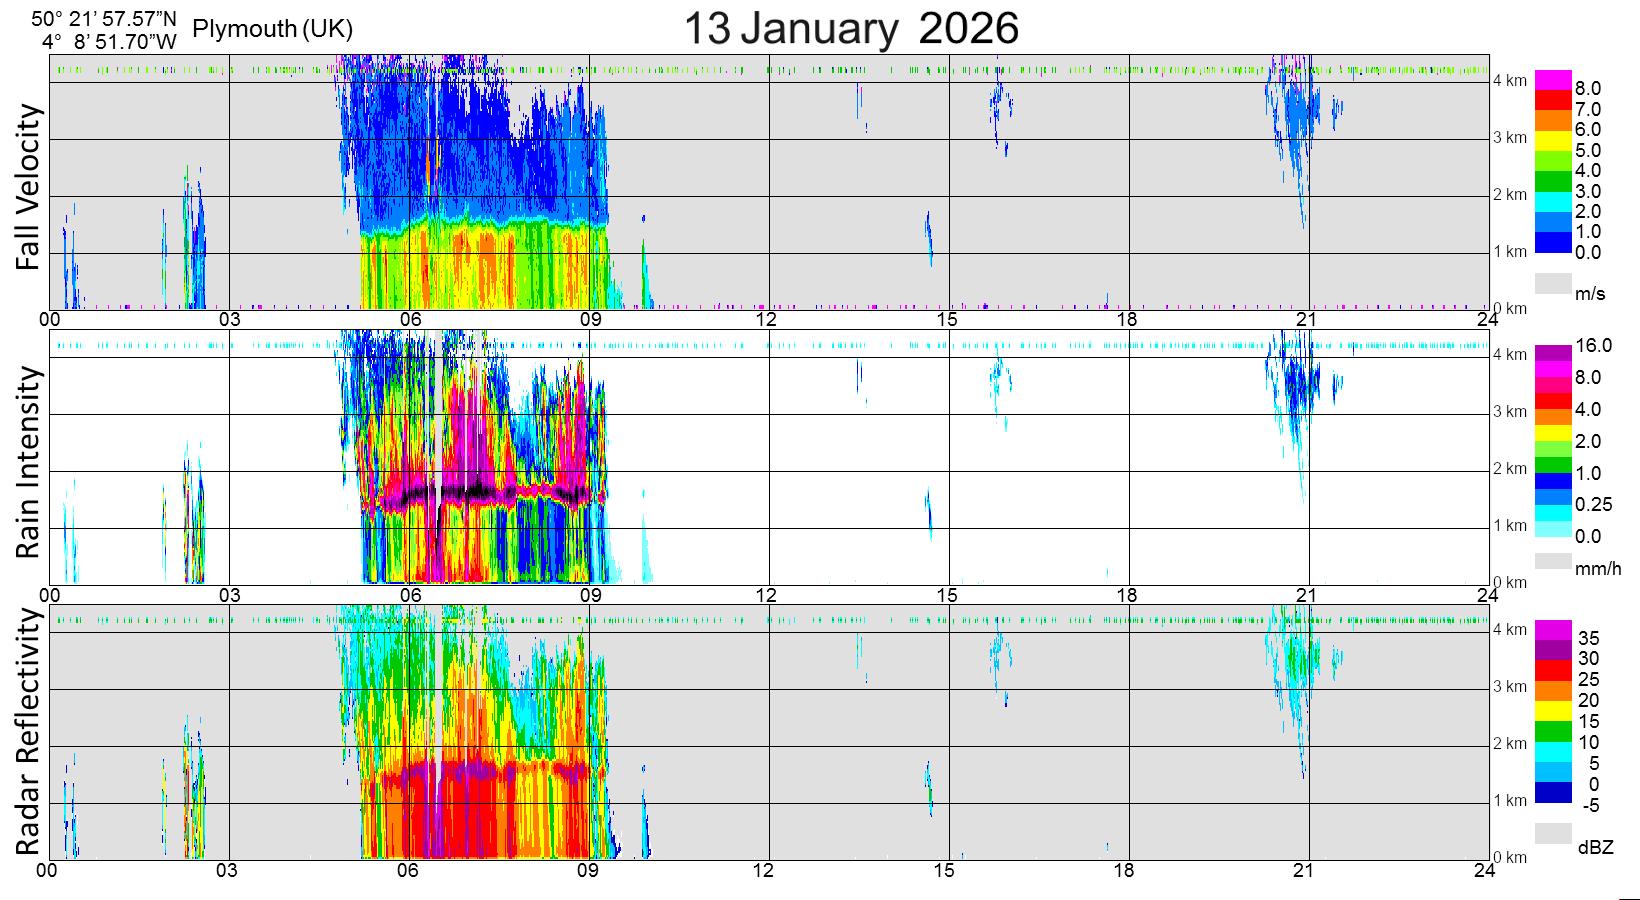Pick the gray m/s no-data swatch
The width and height of the screenshot is (1640, 900).
[1553, 284]
